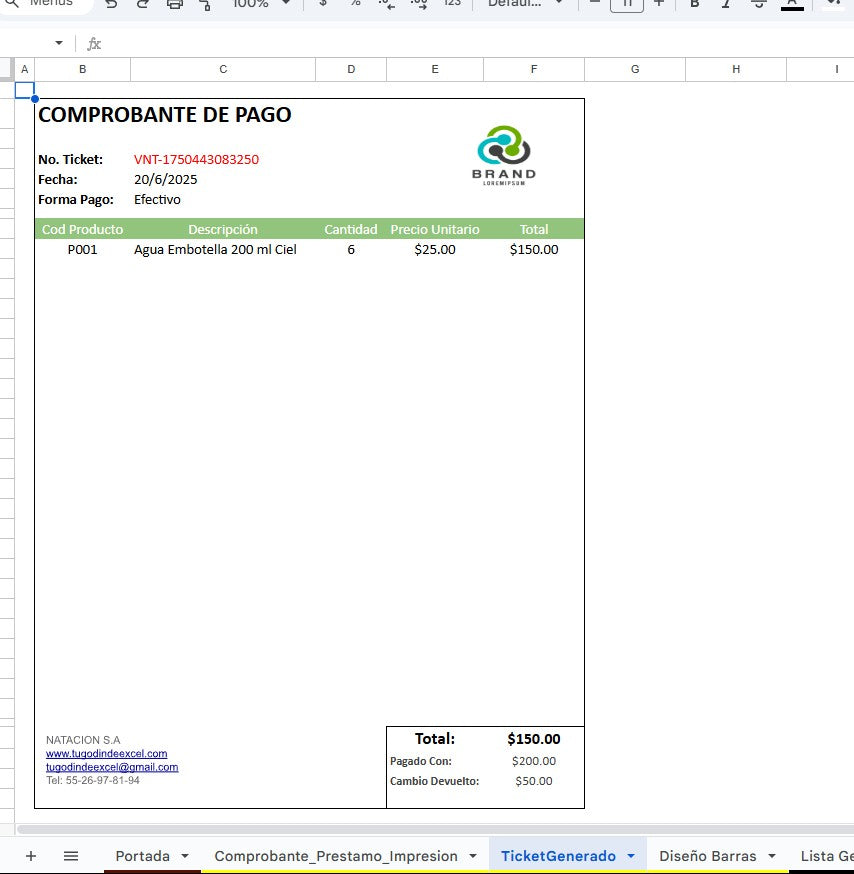Select column F header
This screenshot has height=874, width=854.
(x=534, y=69)
